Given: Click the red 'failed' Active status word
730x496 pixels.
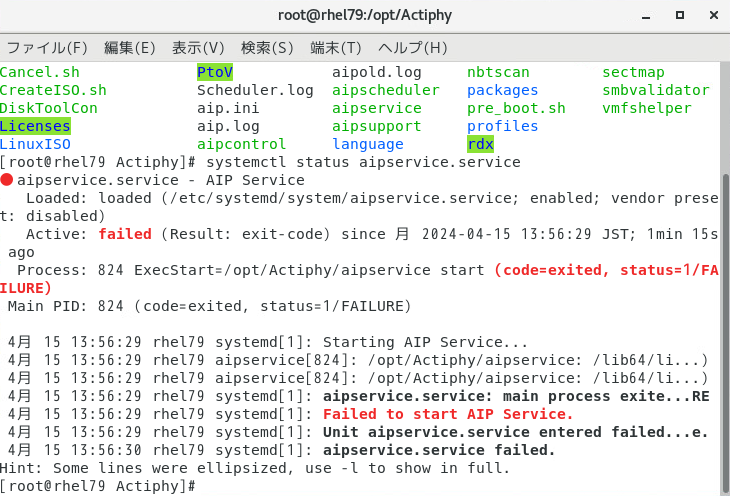Looking at the screenshot, I should point(125,234).
